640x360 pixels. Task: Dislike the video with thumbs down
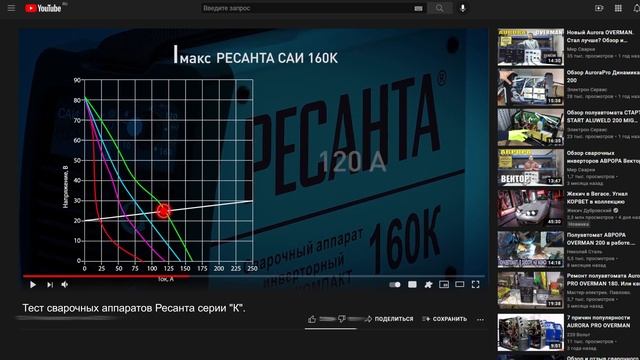(342, 319)
